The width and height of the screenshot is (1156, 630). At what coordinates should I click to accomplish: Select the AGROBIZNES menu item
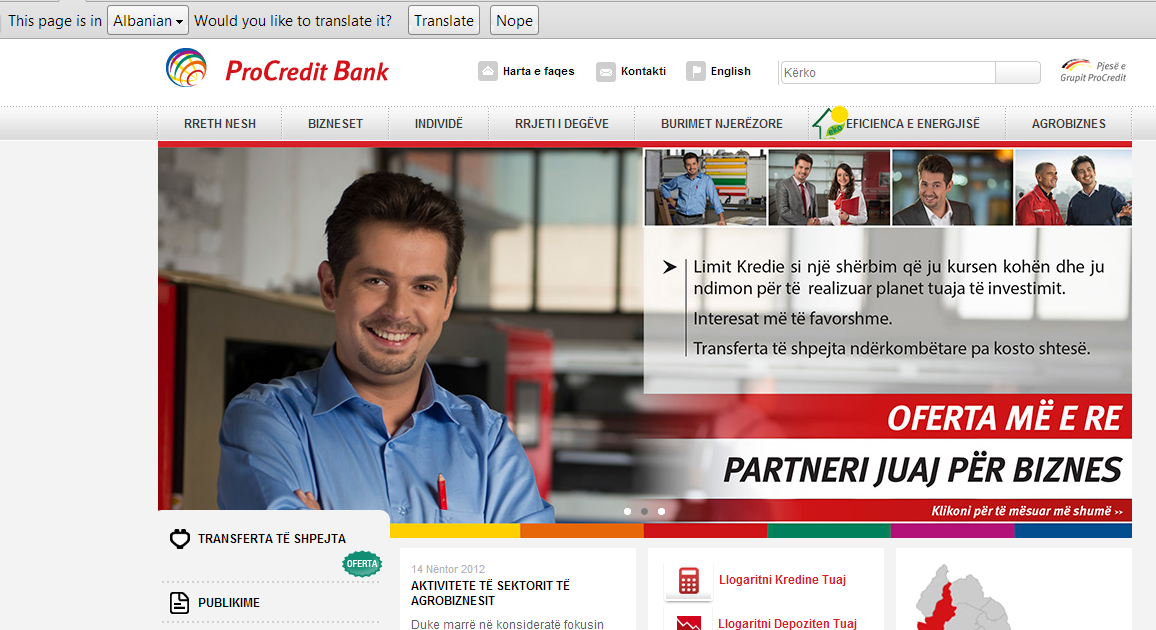coord(1068,124)
